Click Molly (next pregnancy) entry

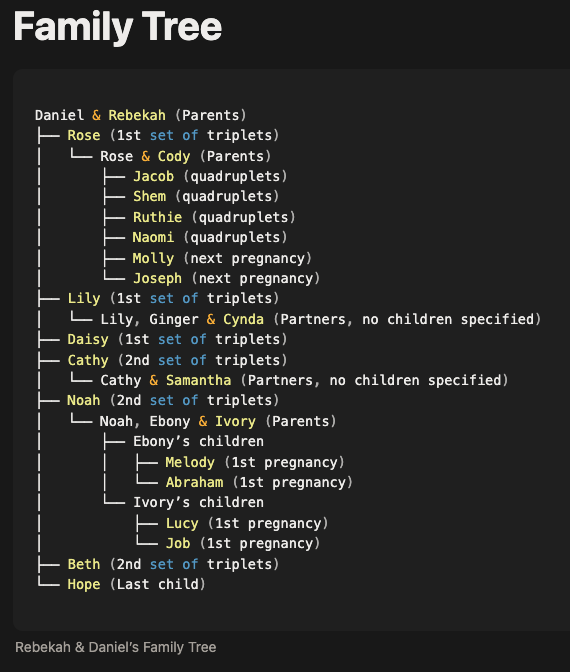click(x=222, y=258)
